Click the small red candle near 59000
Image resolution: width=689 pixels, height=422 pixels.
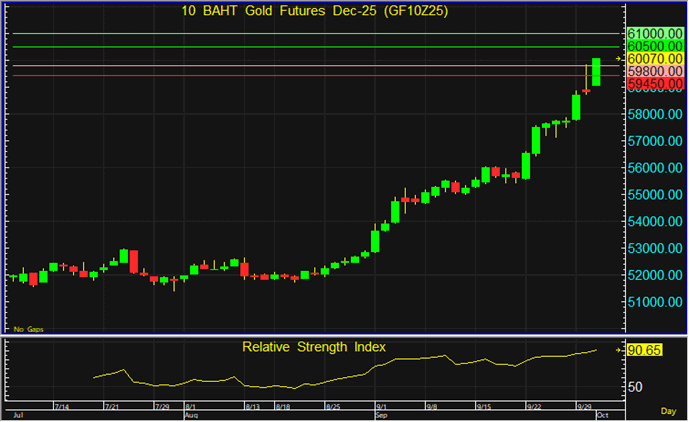pyautogui.click(x=586, y=90)
